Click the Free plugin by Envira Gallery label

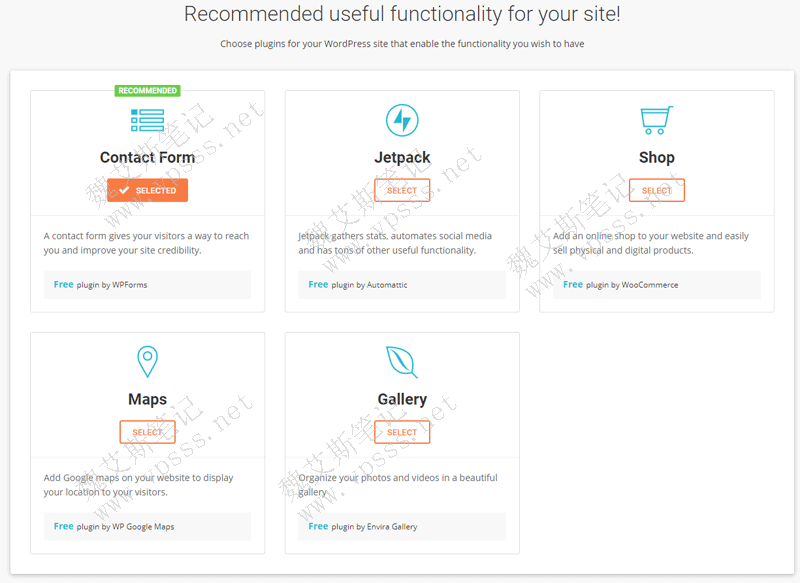point(363,526)
